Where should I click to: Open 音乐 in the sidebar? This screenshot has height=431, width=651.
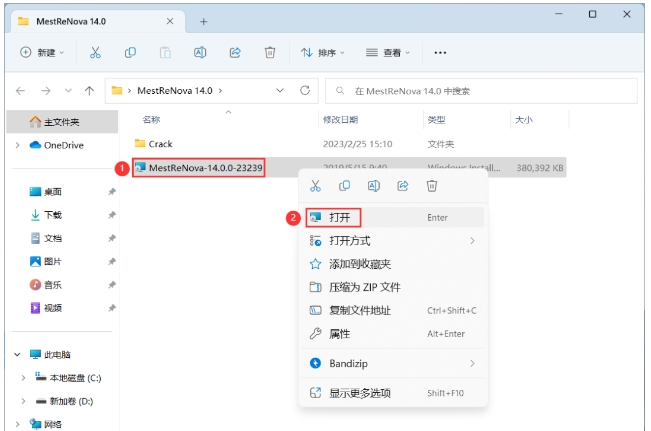(46, 285)
